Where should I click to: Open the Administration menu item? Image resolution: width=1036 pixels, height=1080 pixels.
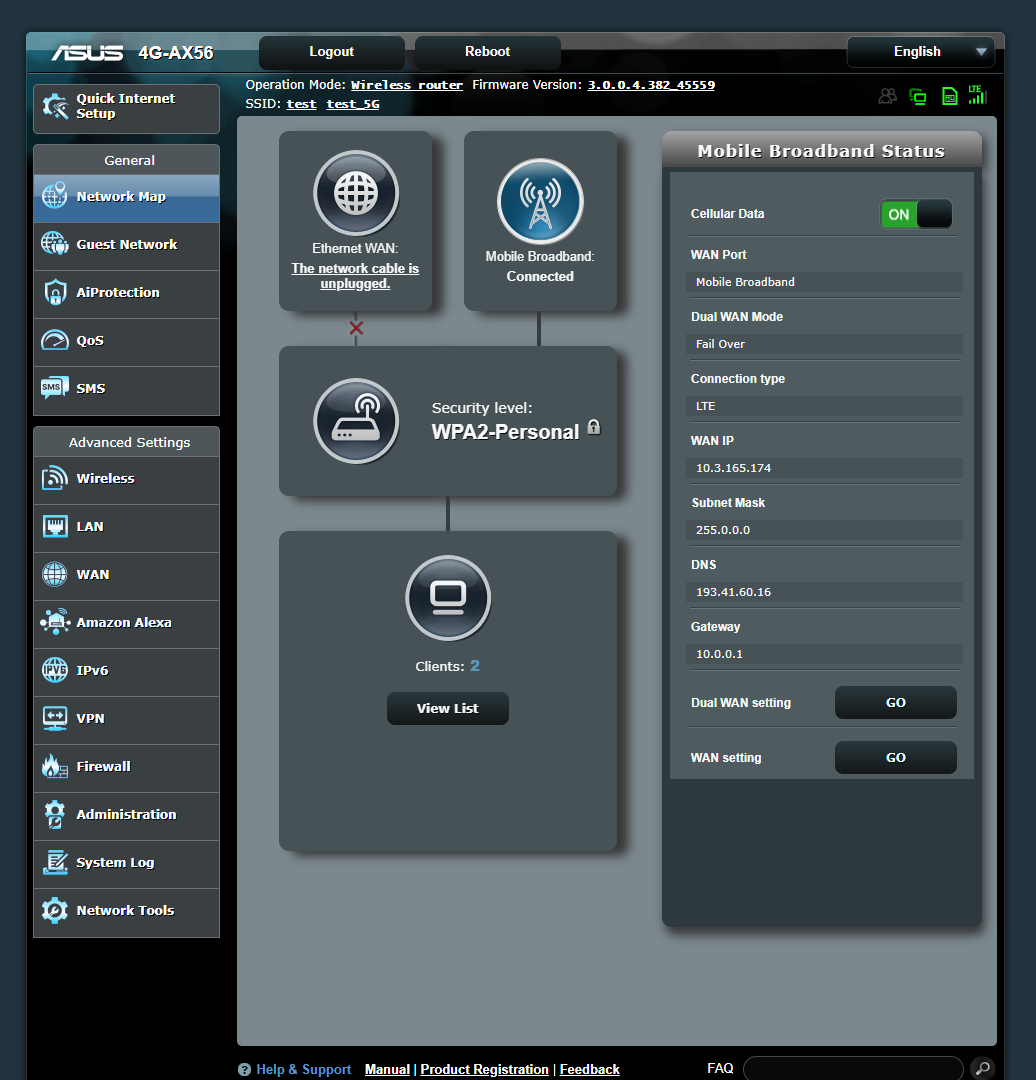point(127,816)
